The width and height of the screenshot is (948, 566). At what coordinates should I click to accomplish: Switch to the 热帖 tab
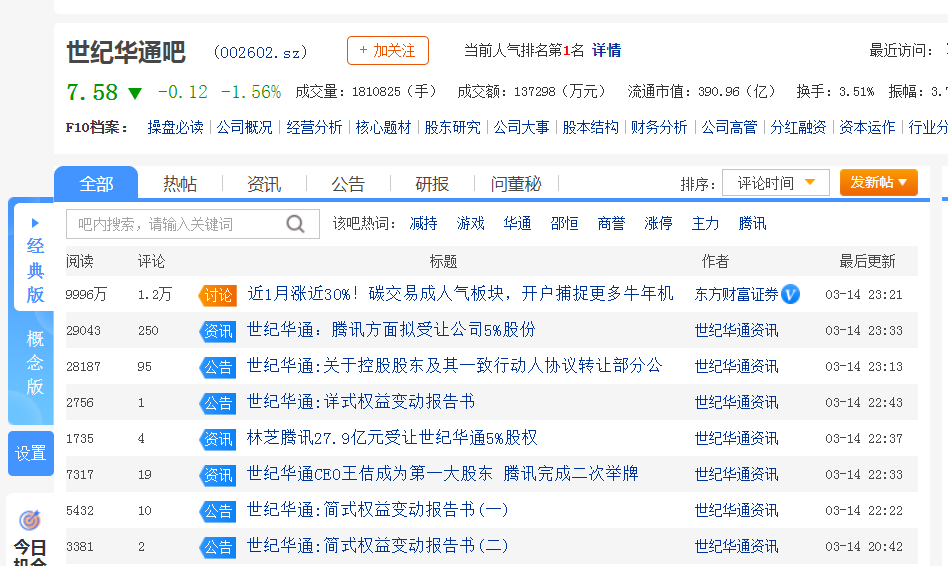(180, 184)
